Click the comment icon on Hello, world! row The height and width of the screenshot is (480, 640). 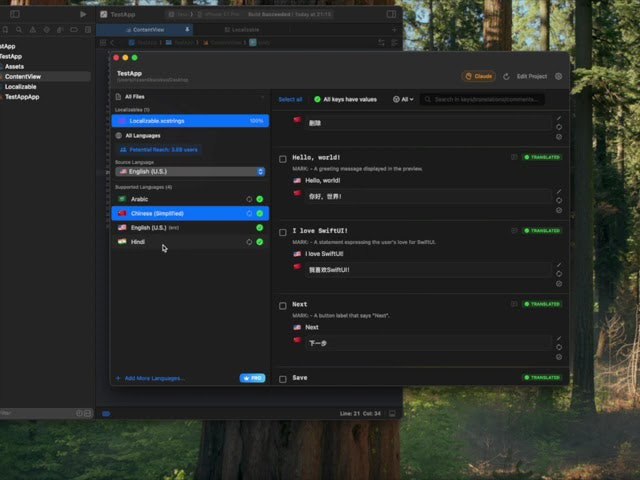click(x=514, y=157)
